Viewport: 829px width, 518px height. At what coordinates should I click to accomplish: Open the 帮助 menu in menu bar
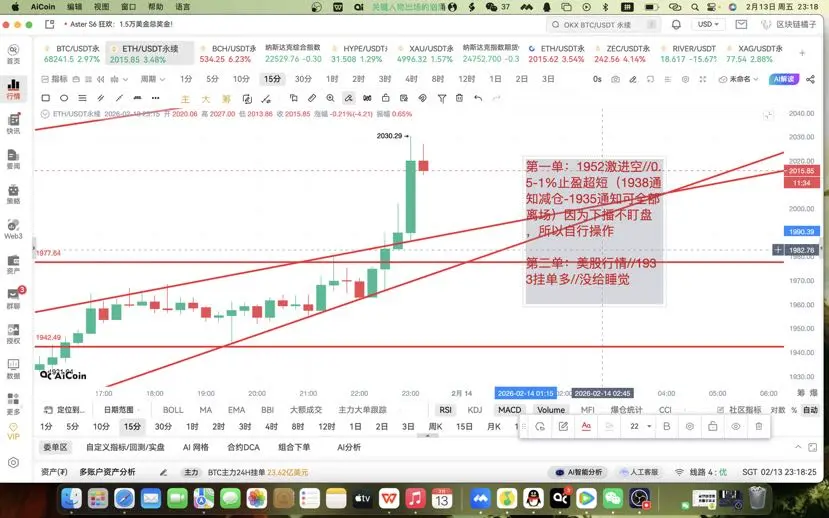click(x=155, y=7)
